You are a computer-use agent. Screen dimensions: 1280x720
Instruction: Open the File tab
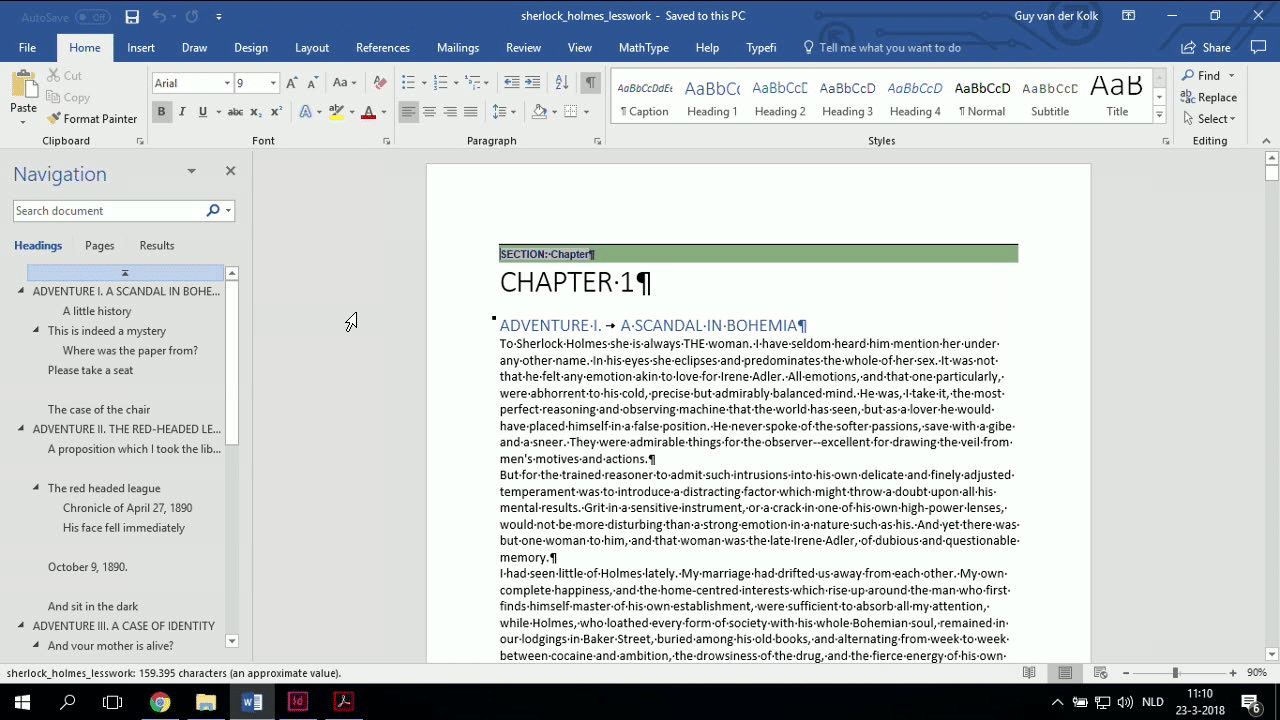[x=27, y=47]
